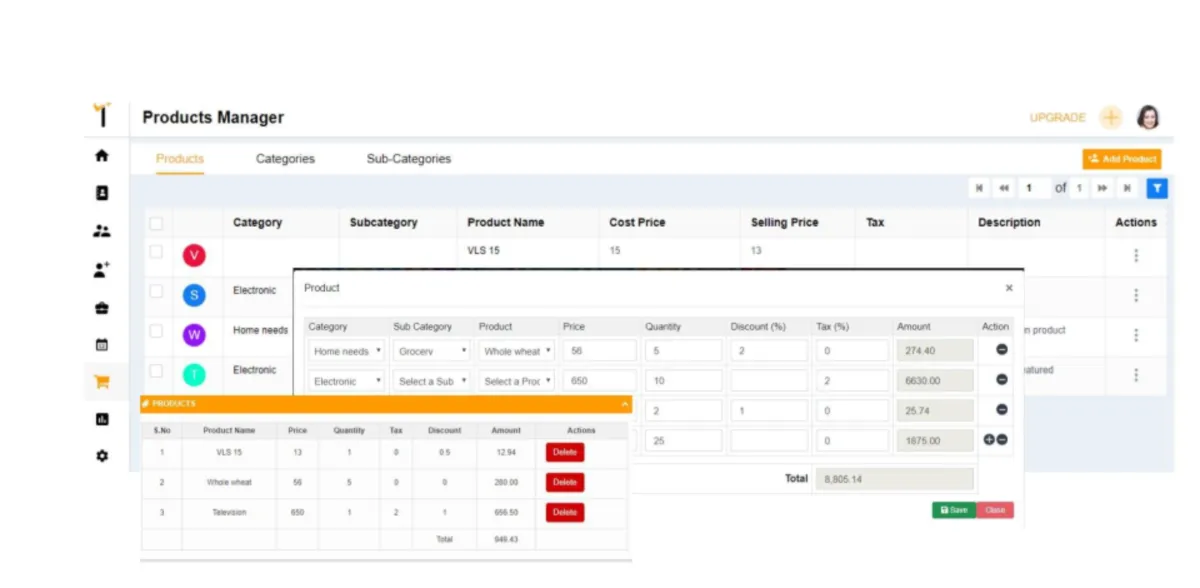Open the add-user sidebar icon

pyautogui.click(x=101, y=269)
